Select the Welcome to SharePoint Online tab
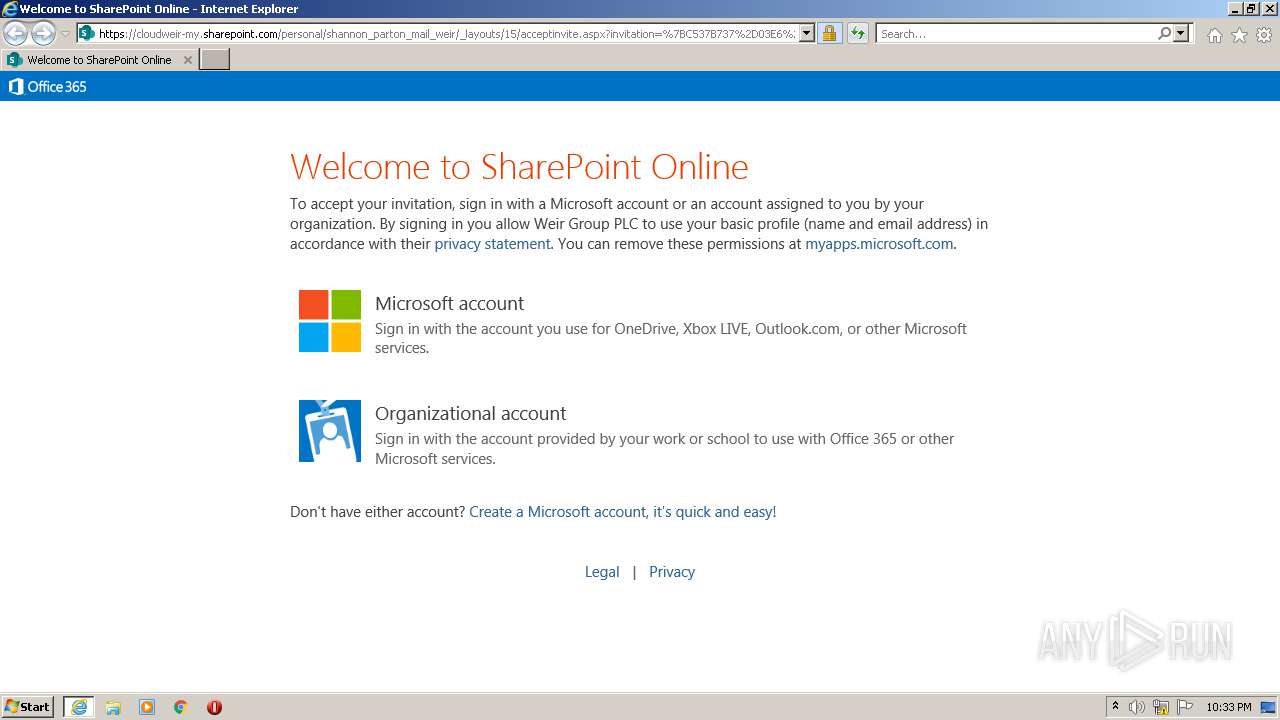Viewport: 1280px width, 720px height. coord(99,60)
